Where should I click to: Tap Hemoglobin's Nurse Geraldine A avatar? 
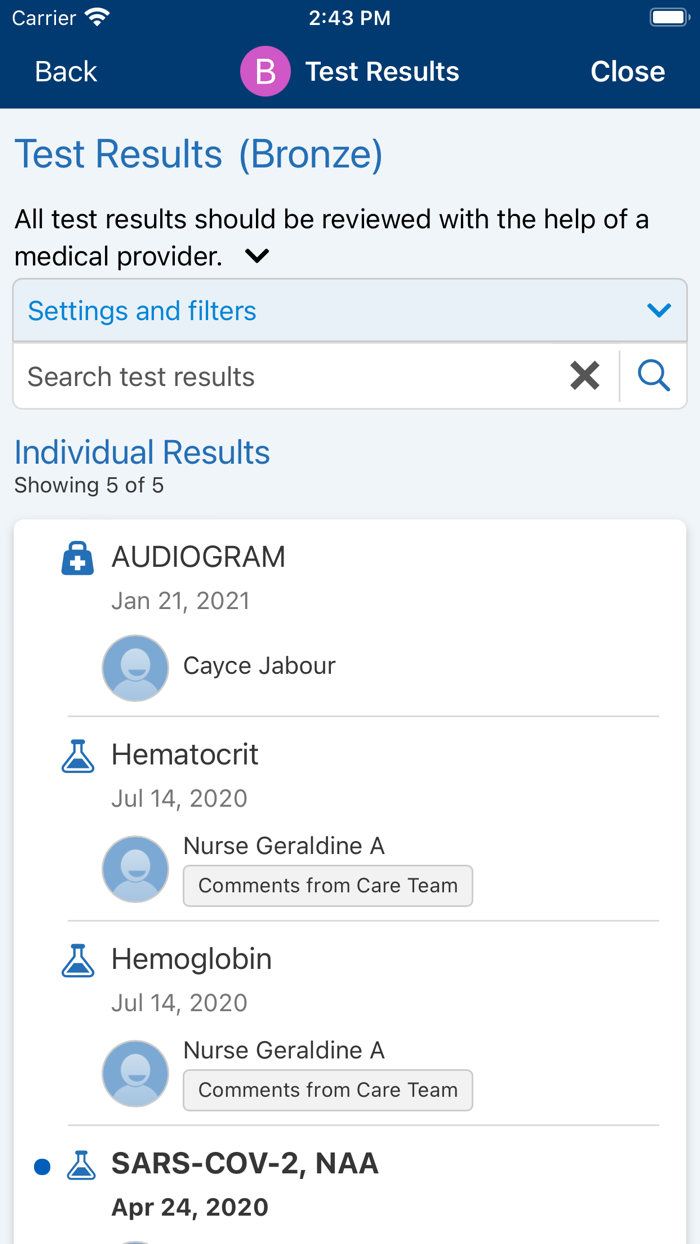(x=135, y=1073)
